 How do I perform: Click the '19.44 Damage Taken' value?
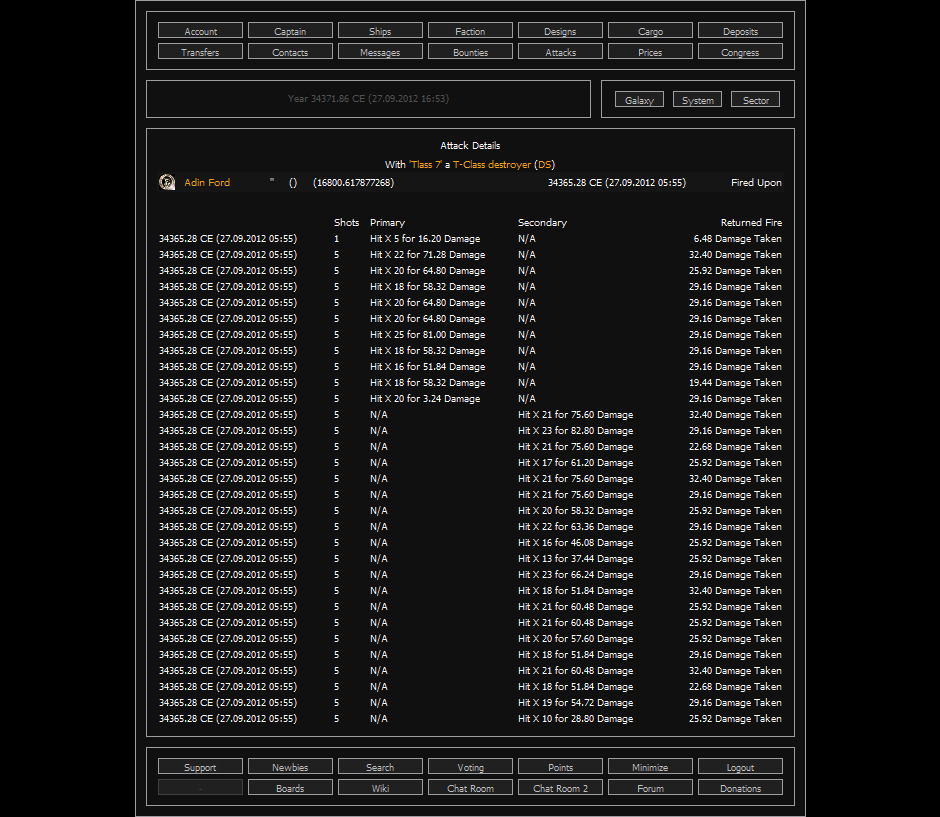[735, 382]
